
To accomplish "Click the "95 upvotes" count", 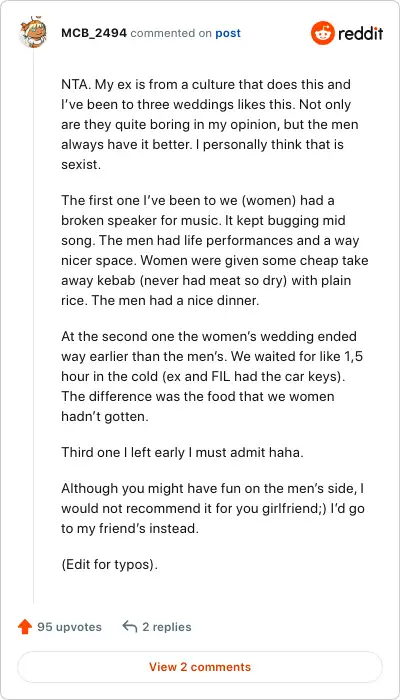I will click(x=69, y=627).
